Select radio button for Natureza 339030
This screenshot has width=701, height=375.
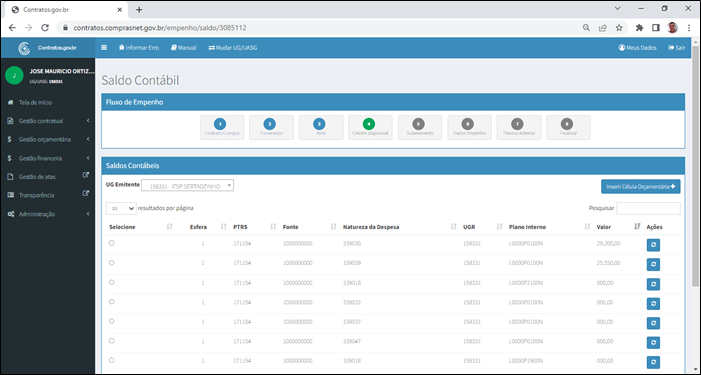(x=112, y=243)
